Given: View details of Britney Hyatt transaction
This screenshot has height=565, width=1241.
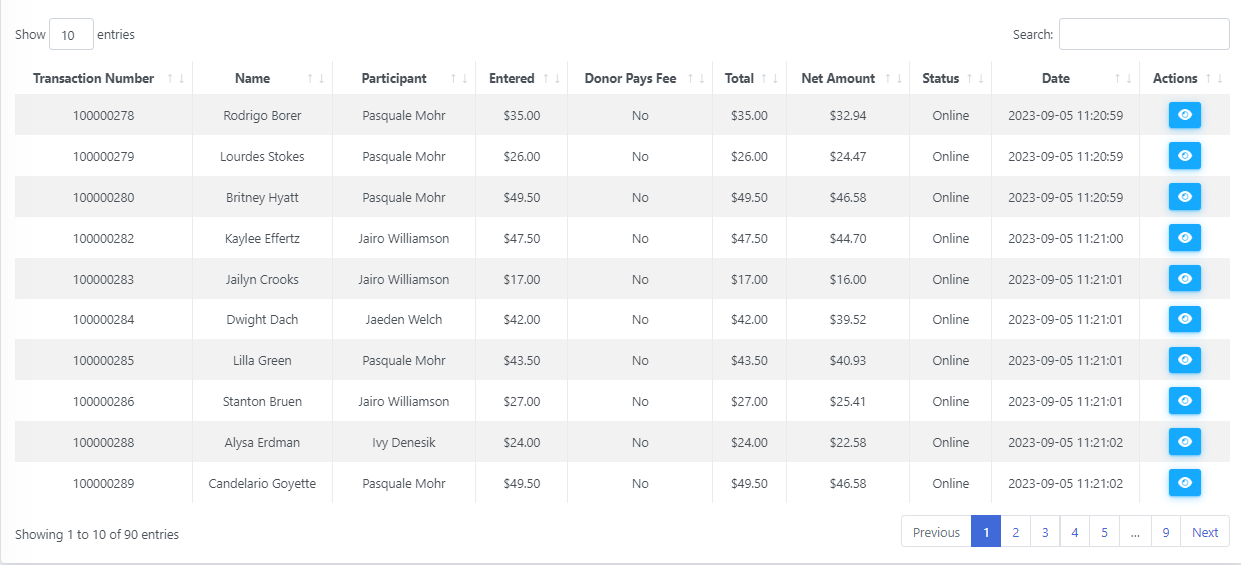Looking at the screenshot, I should (1185, 197).
